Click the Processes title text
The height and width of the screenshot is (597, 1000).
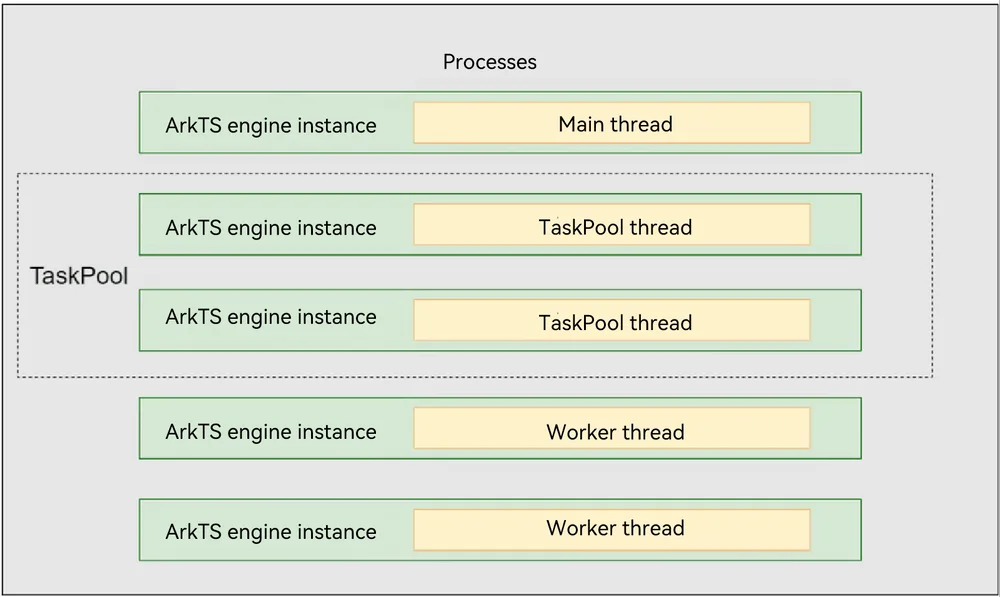click(490, 62)
